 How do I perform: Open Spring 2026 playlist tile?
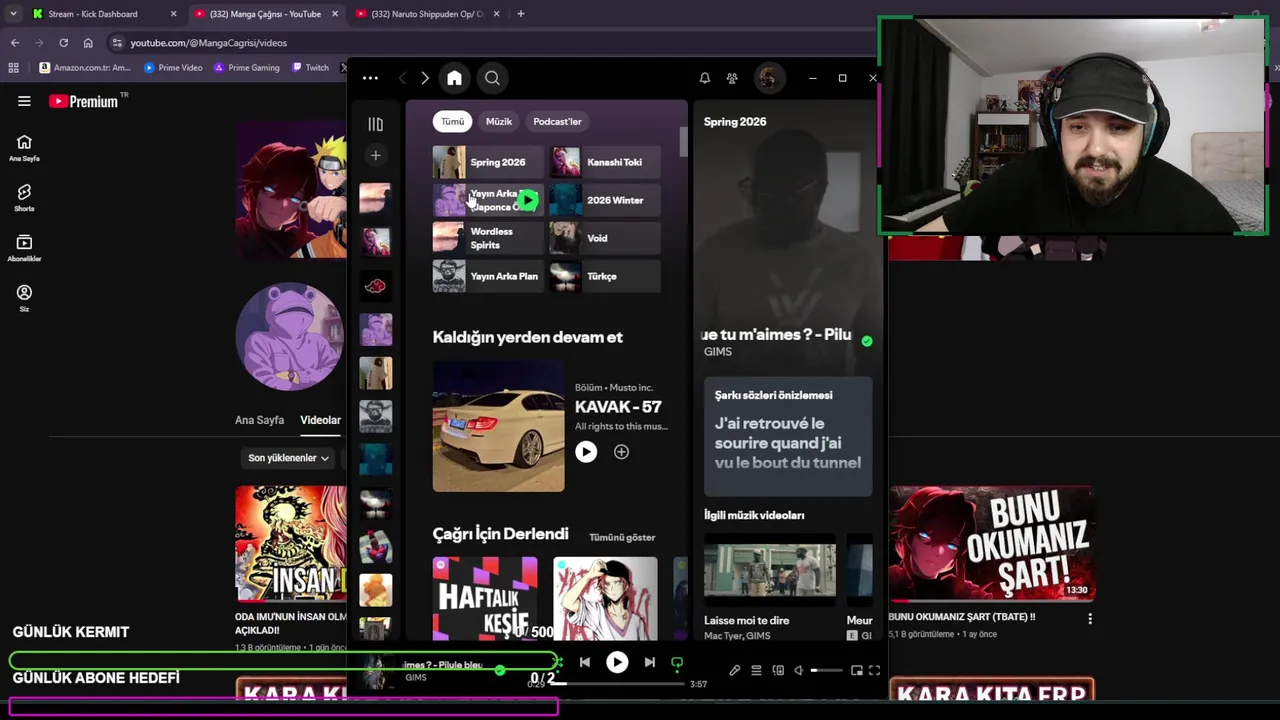pyautogui.click(x=488, y=162)
